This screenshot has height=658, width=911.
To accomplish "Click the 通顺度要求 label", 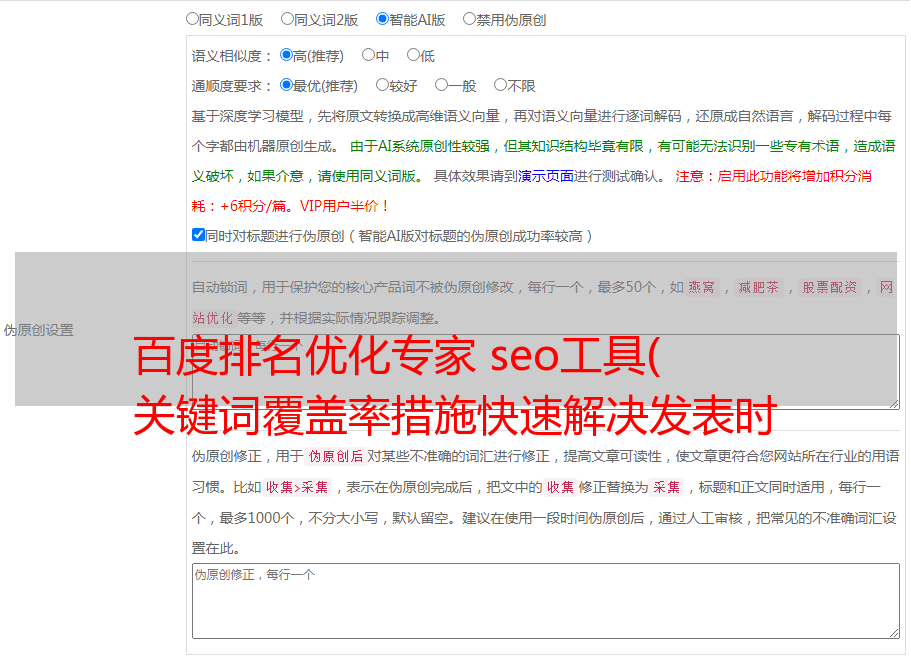I will tap(232, 86).
